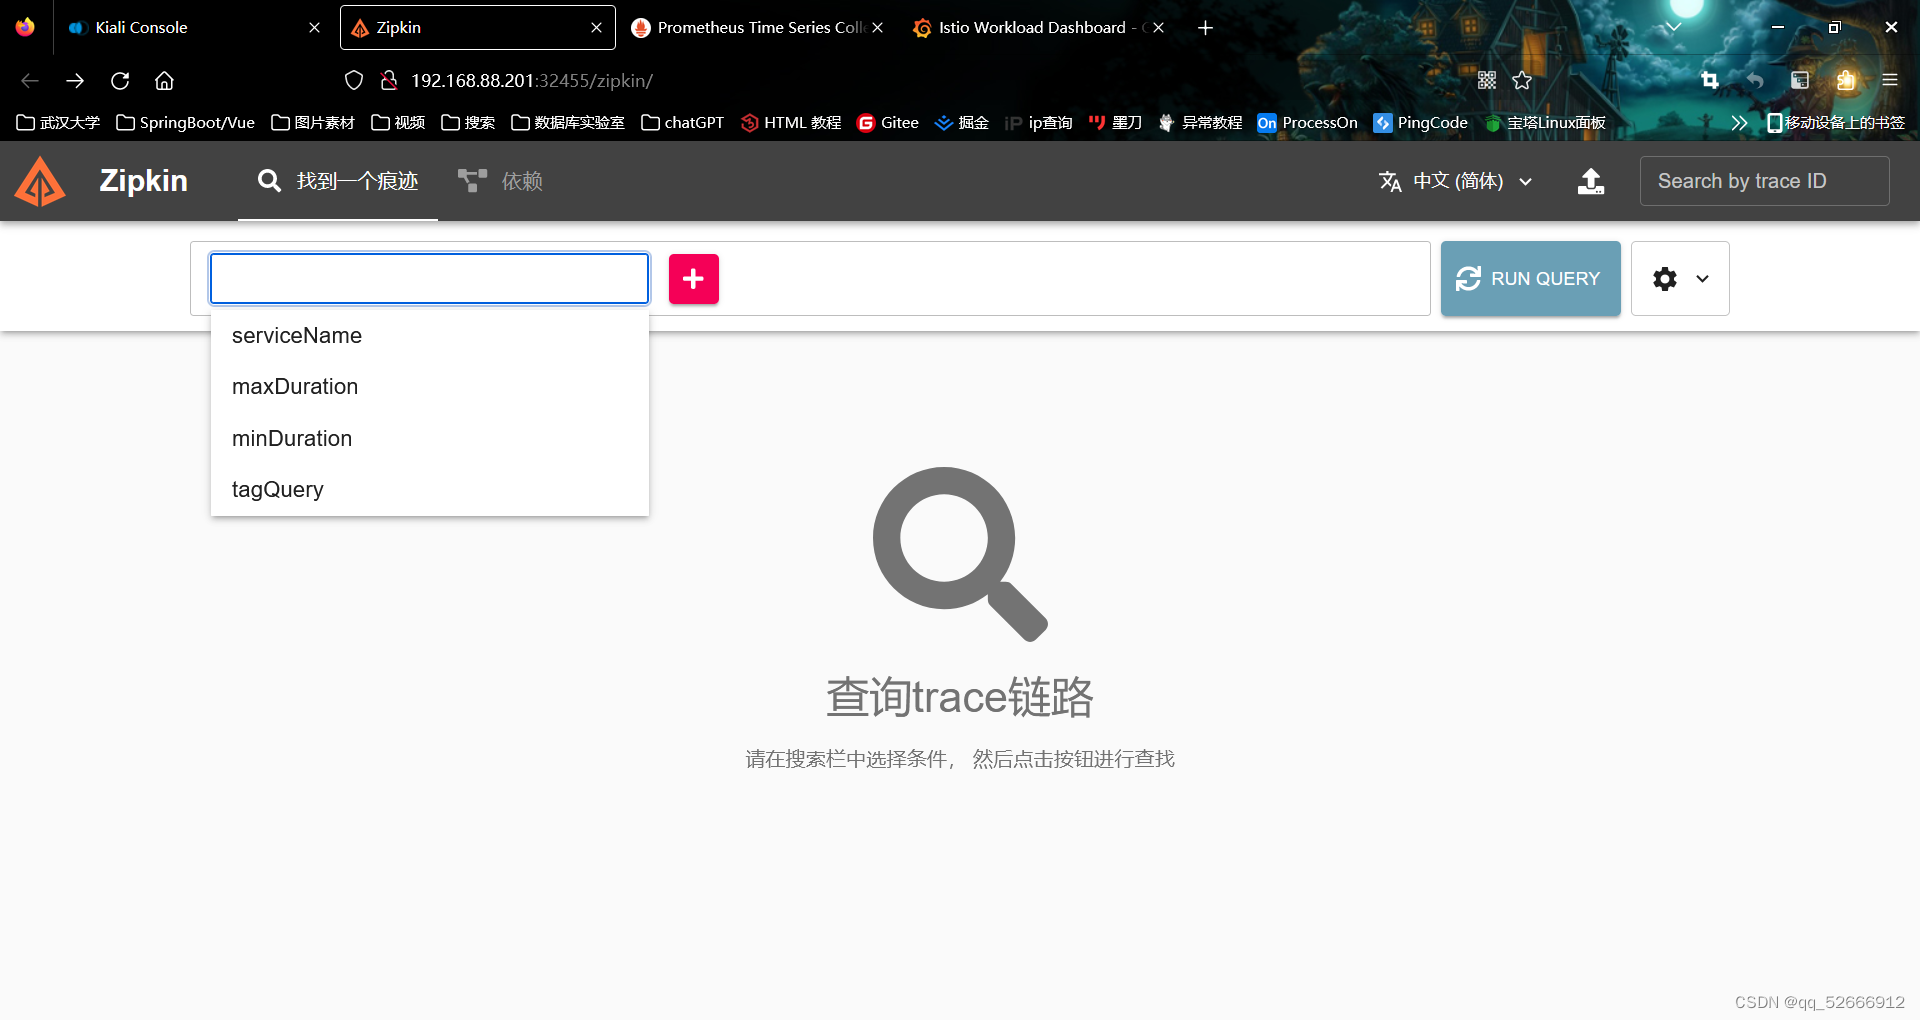Screen dimensions: 1920x1020
Task: Close the Prometheus Time Series browser tab
Action: click(x=877, y=28)
